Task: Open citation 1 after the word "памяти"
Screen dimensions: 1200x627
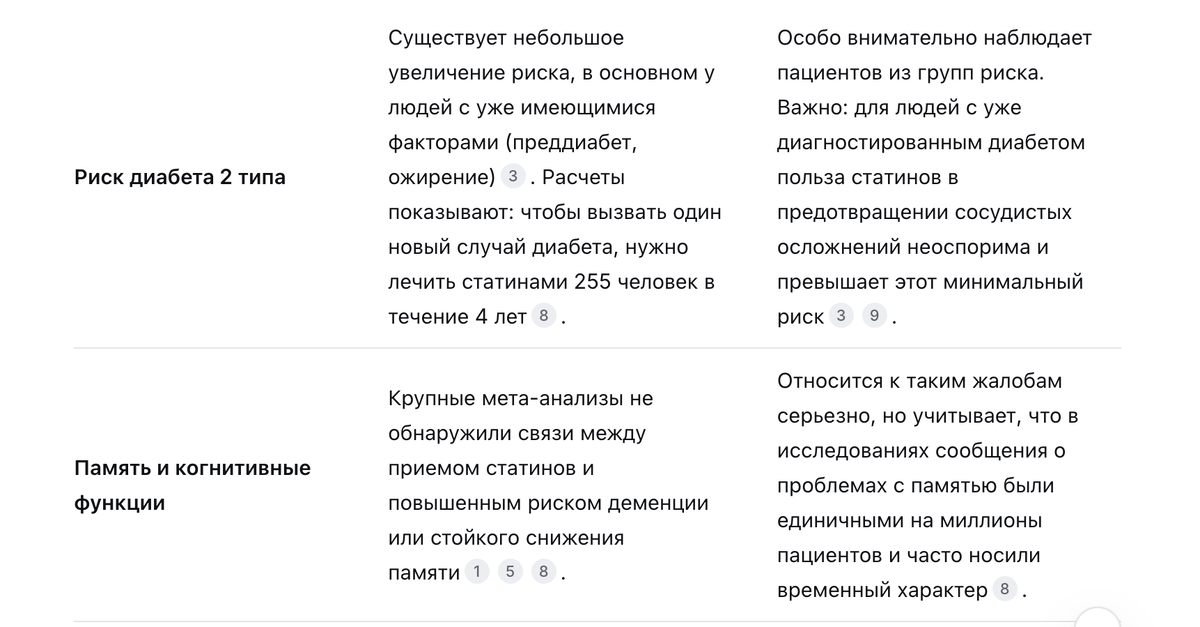Action: pos(478,572)
